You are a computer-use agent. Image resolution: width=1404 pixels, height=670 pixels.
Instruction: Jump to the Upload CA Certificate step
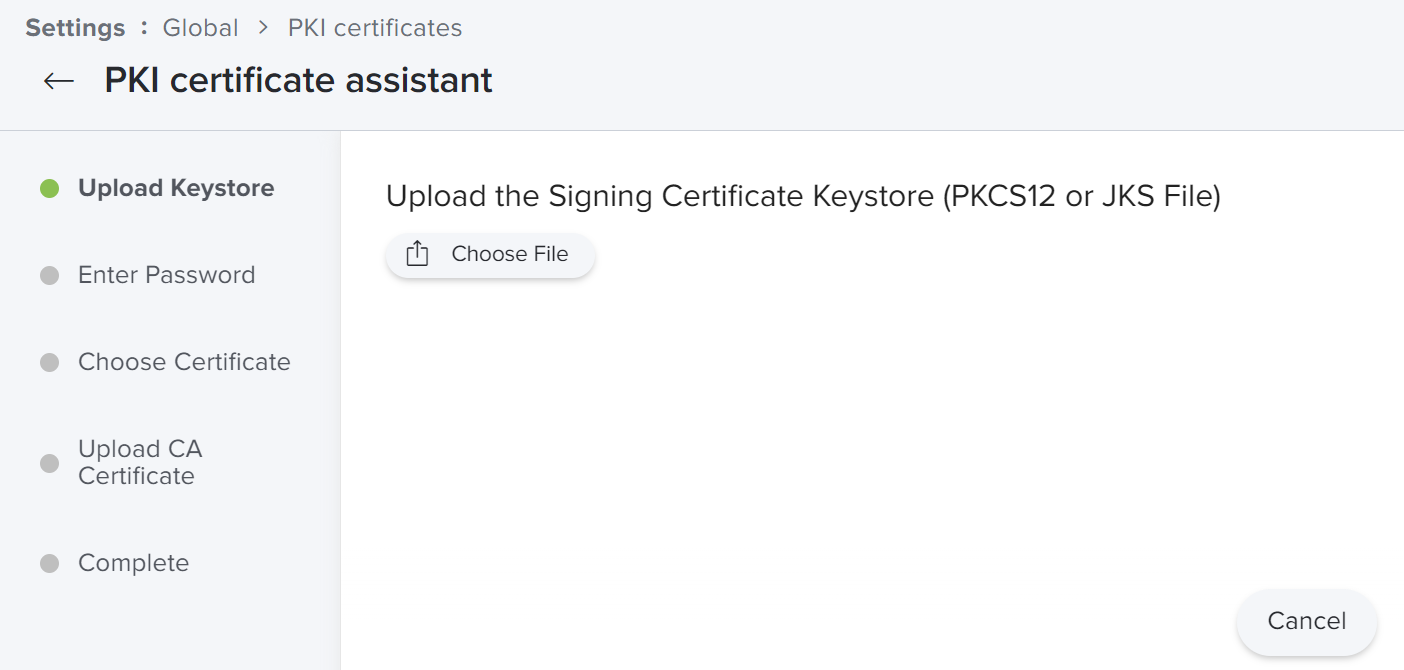(140, 462)
